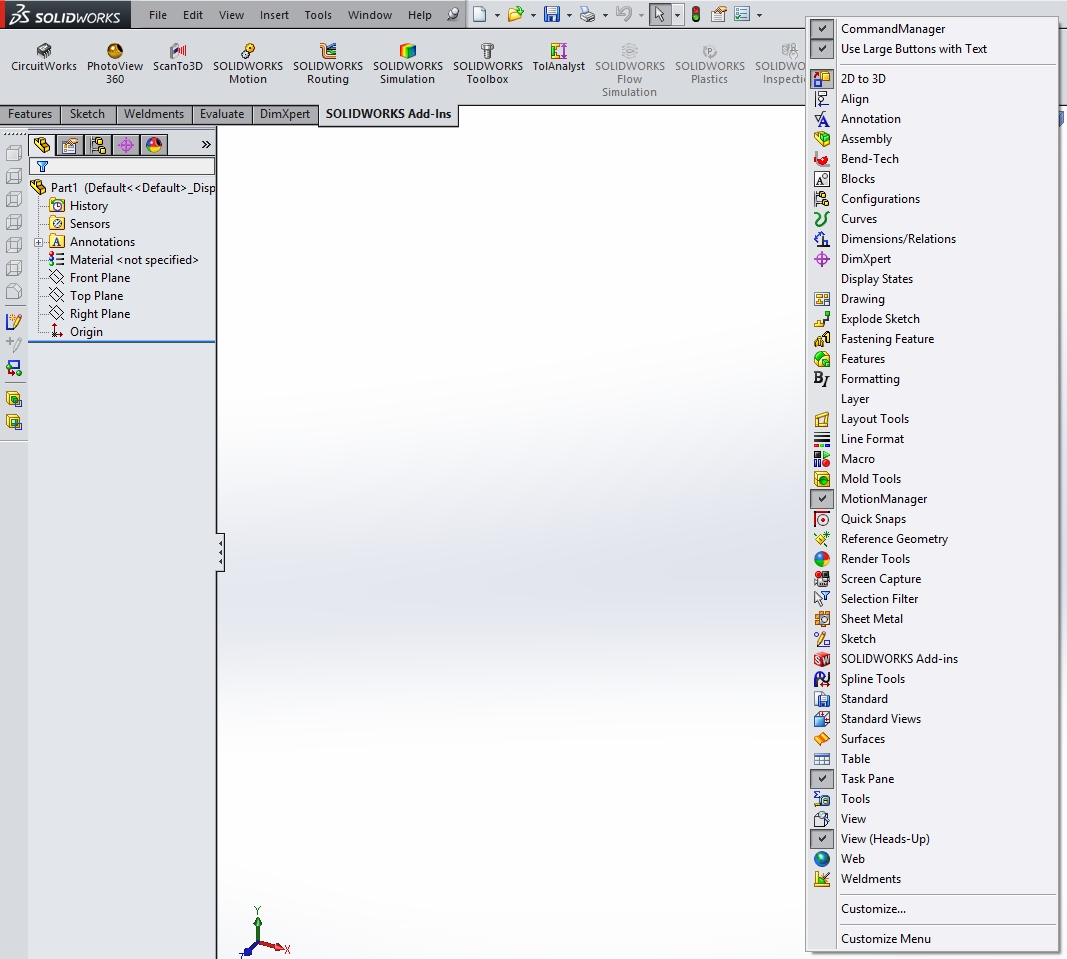The image size is (1067, 959).
Task: Open the dropdown arrow beside the Select cursor
Action: pos(677,15)
